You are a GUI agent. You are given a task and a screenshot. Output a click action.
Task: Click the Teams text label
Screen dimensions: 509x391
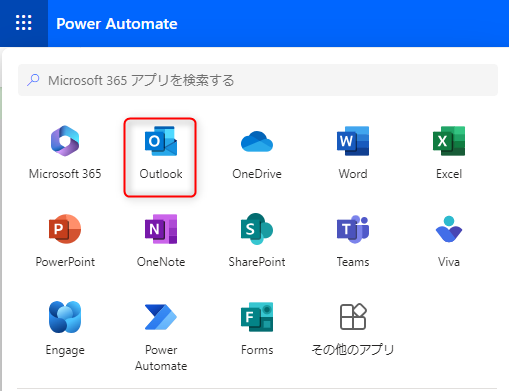353,262
